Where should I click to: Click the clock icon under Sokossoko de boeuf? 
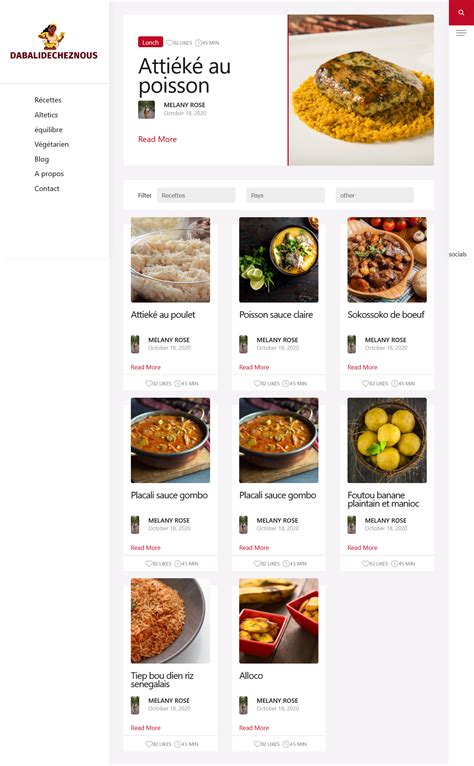tap(394, 383)
